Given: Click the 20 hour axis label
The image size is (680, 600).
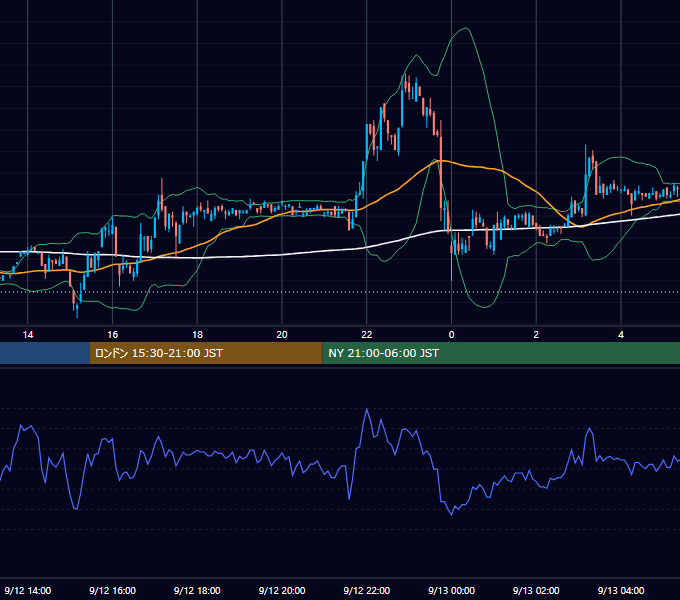Looking at the screenshot, I should pos(282,335).
